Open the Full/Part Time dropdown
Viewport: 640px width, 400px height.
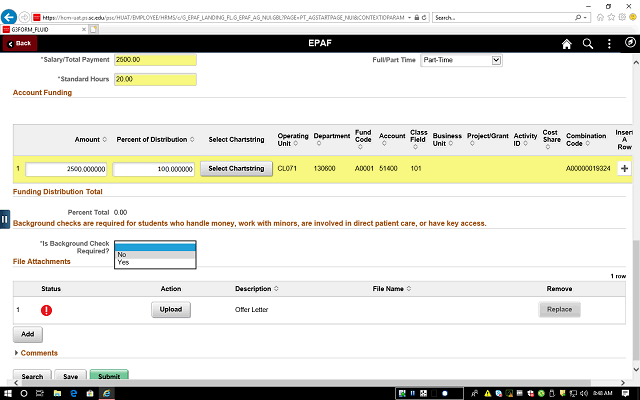pyautogui.click(x=461, y=60)
